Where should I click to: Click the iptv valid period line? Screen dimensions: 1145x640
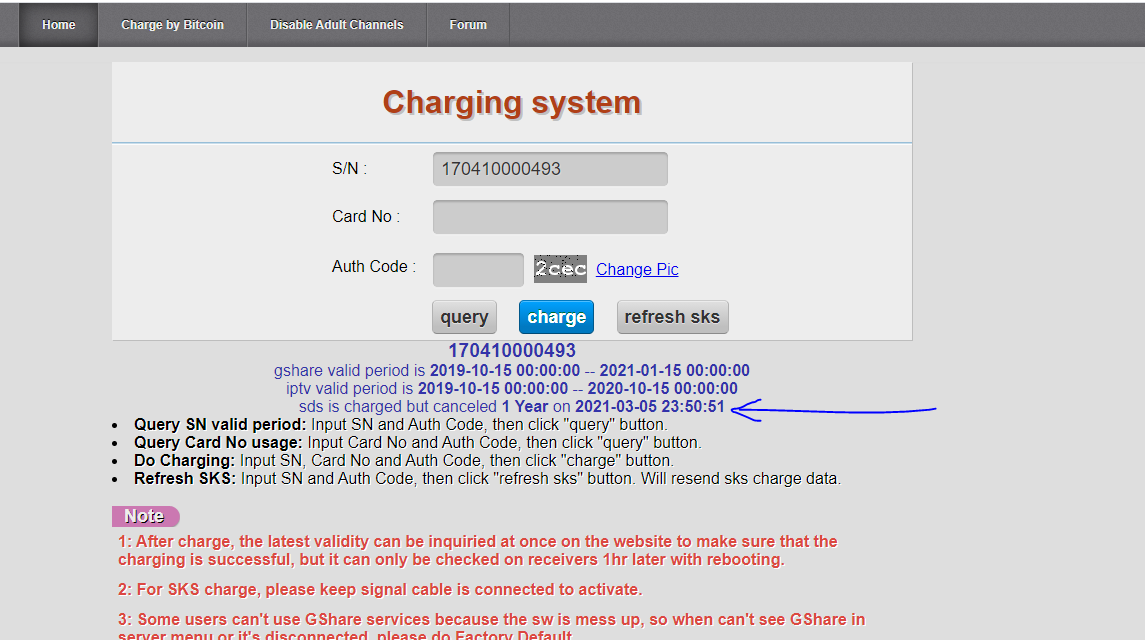511,389
